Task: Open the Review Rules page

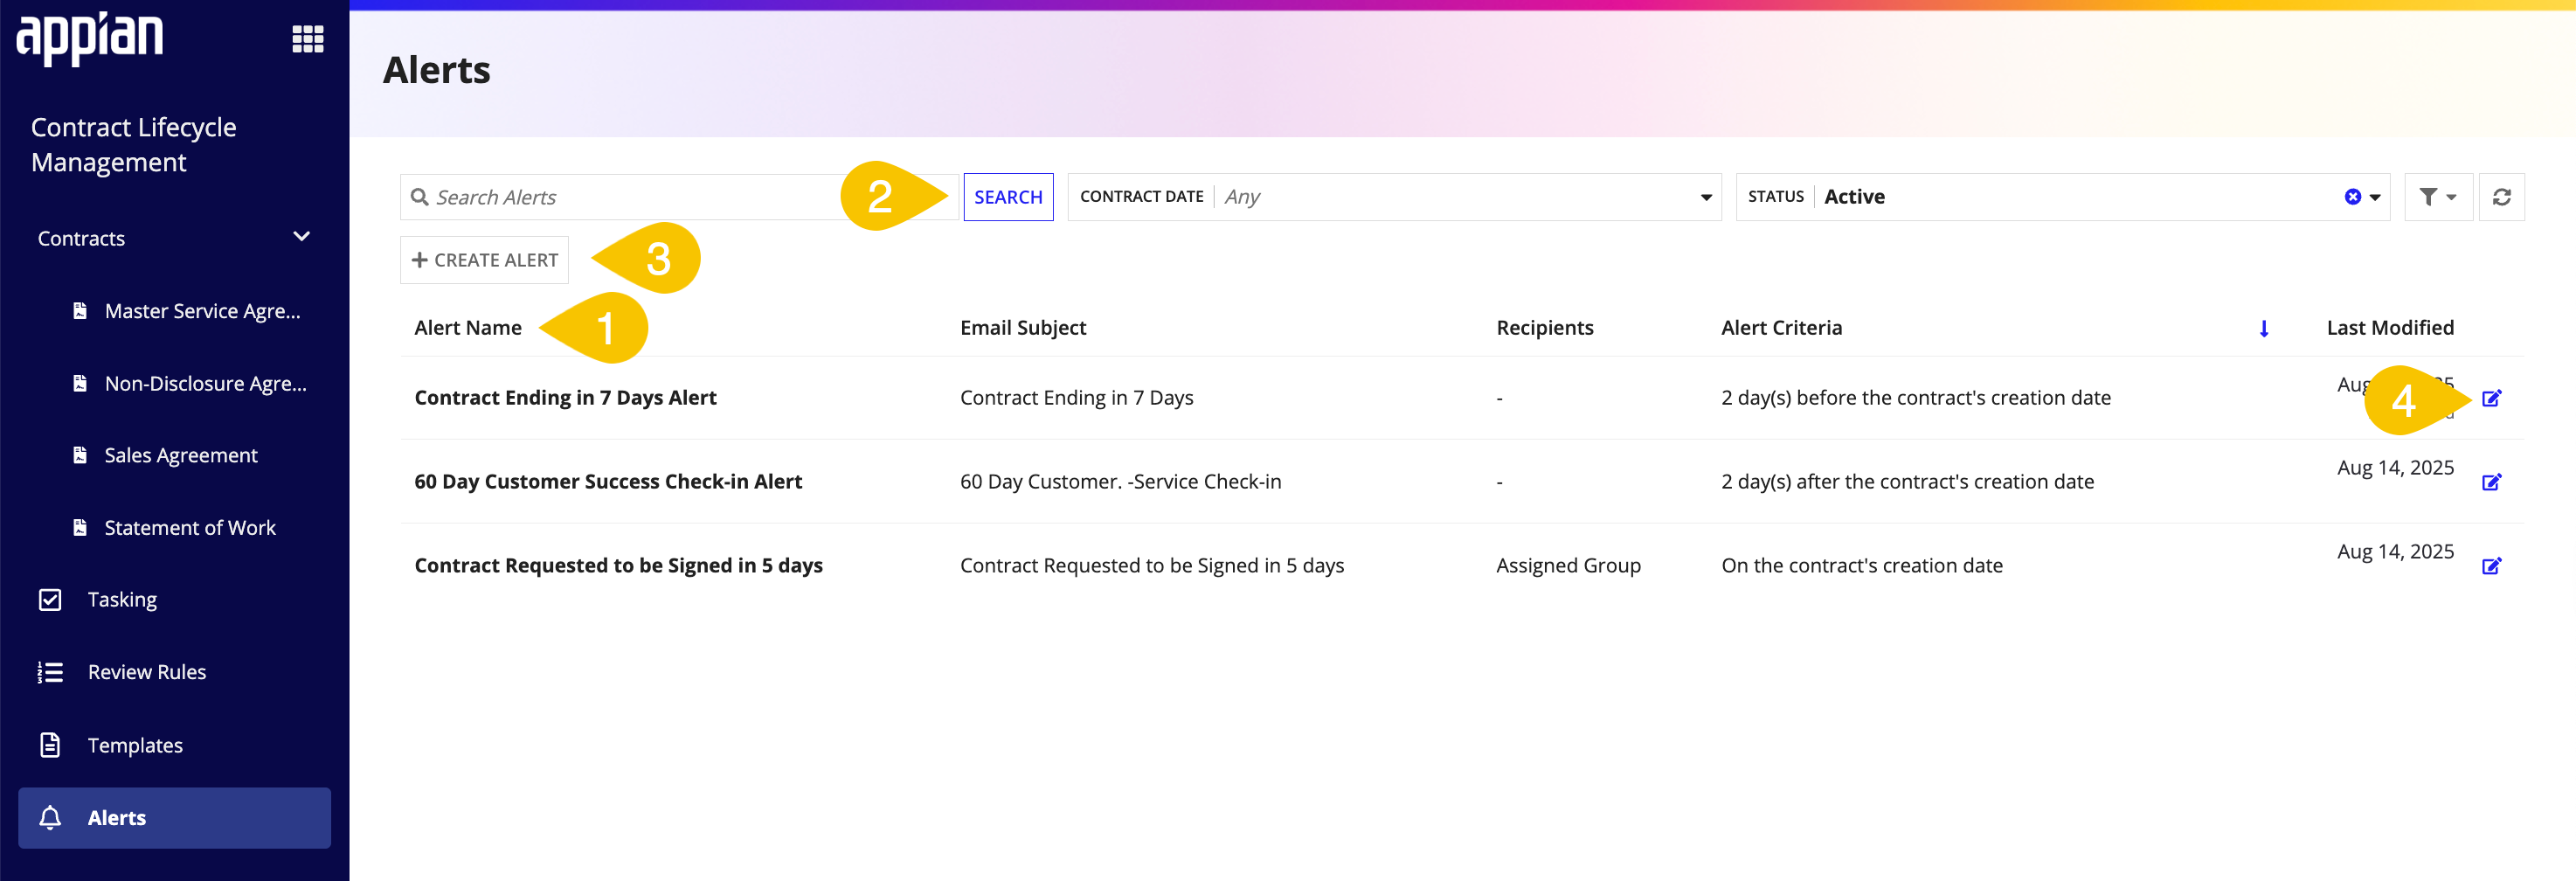Action: (147, 672)
